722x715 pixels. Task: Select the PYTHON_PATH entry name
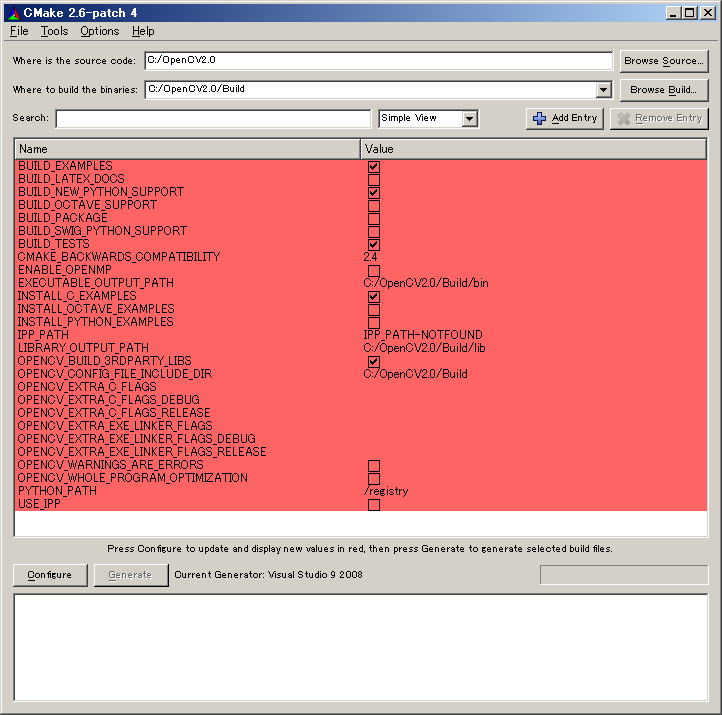(57, 491)
